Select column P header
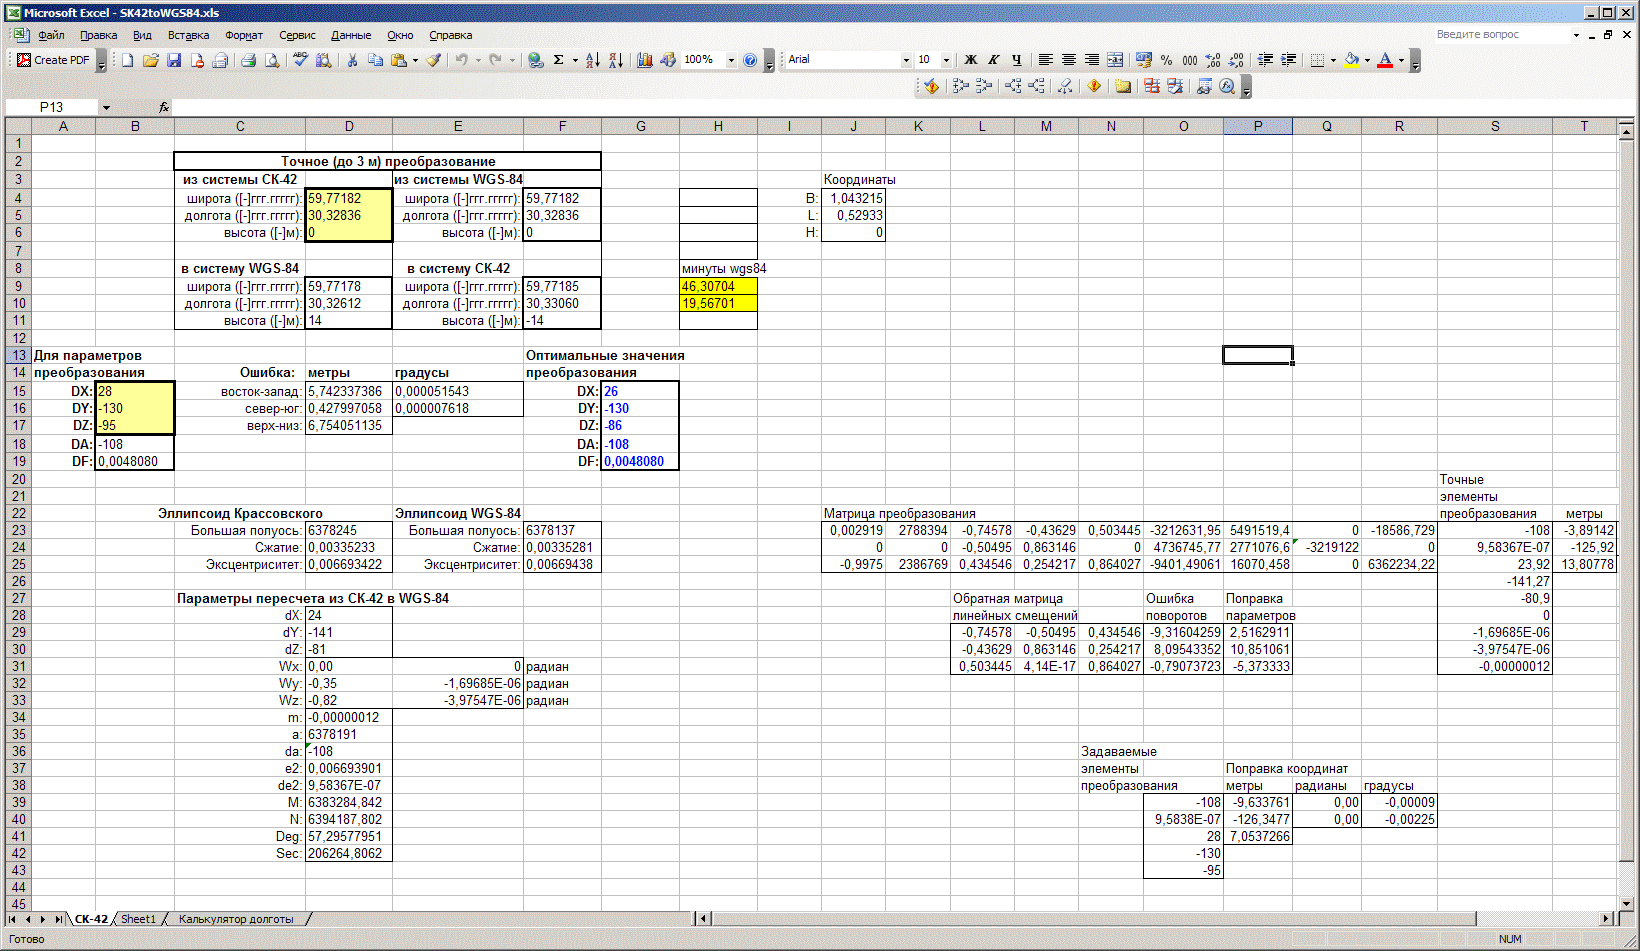This screenshot has height=951, width=1640. coord(1257,126)
